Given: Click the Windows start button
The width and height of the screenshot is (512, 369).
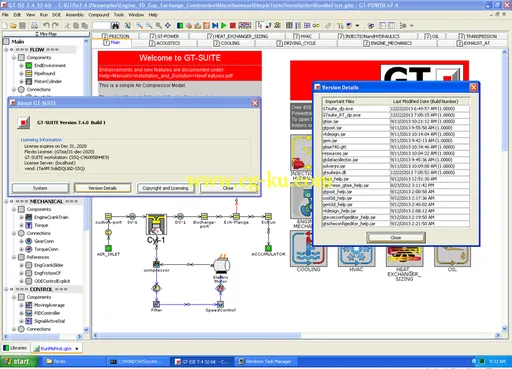Looking at the screenshot, I should pos(19,362).
